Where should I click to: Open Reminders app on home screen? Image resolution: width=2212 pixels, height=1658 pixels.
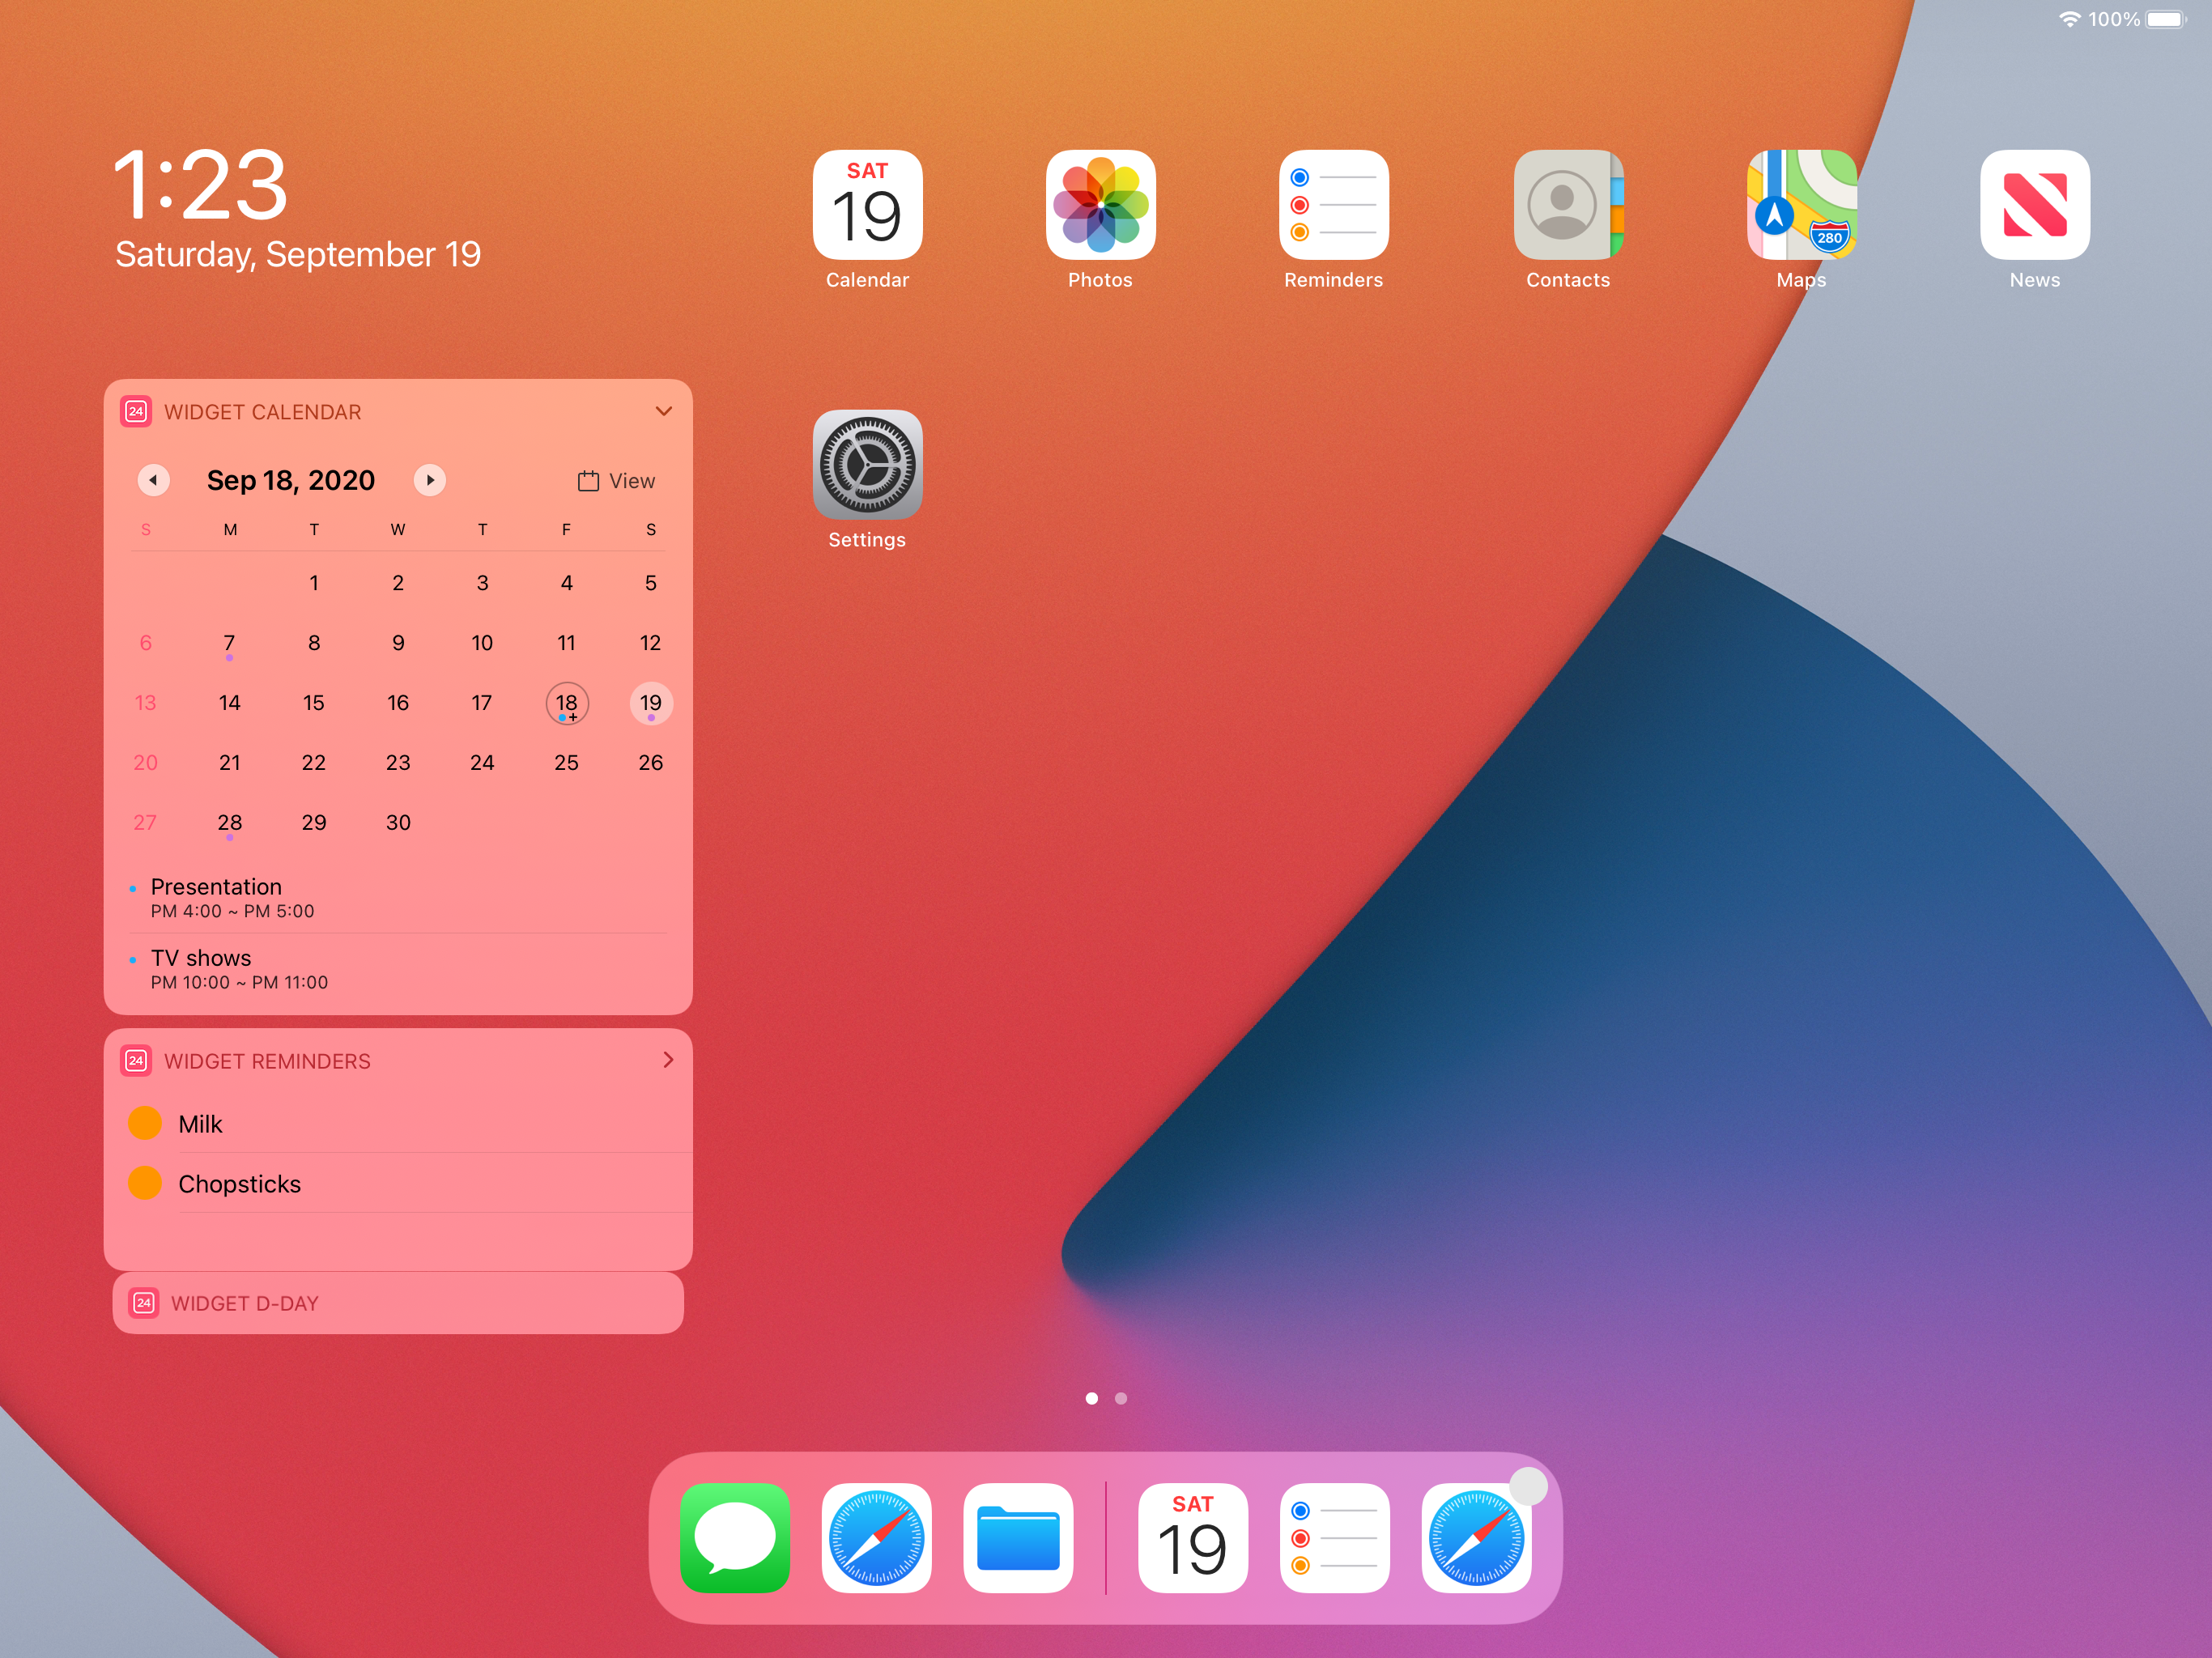point(1333,205)
